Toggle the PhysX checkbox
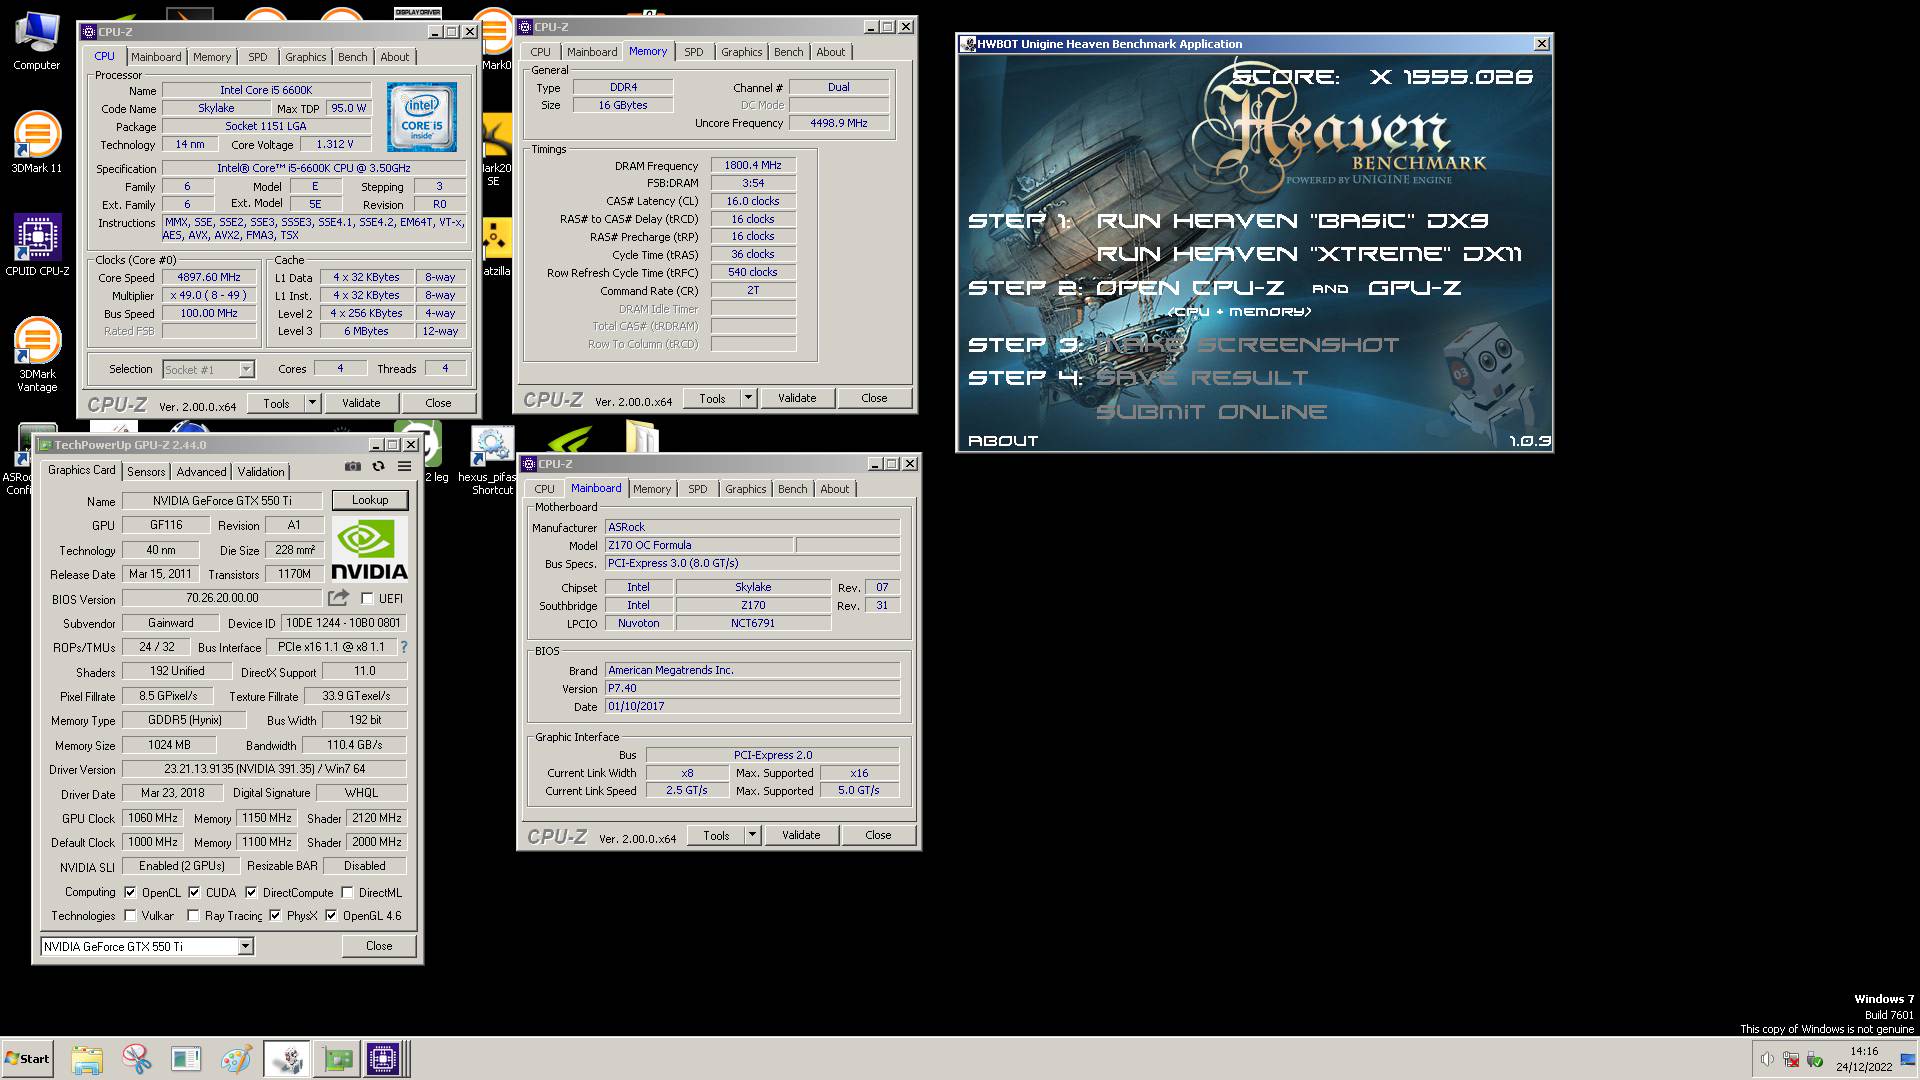The width and height of the screenshot is (1920, 1080). [x=275, y=915]
